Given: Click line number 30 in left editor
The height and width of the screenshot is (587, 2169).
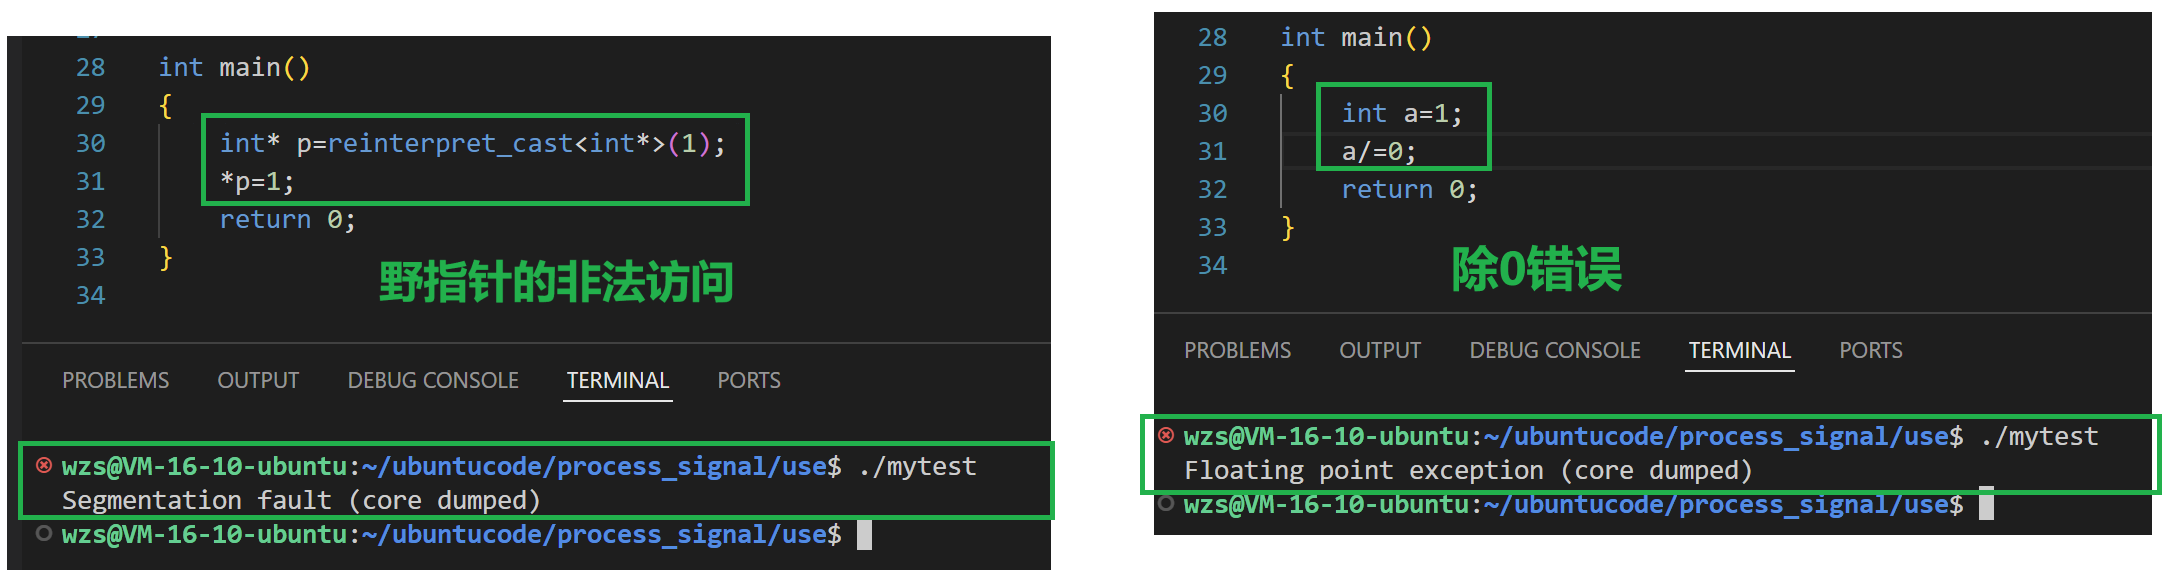Looking at the screenshot, I should click(90, 144).
